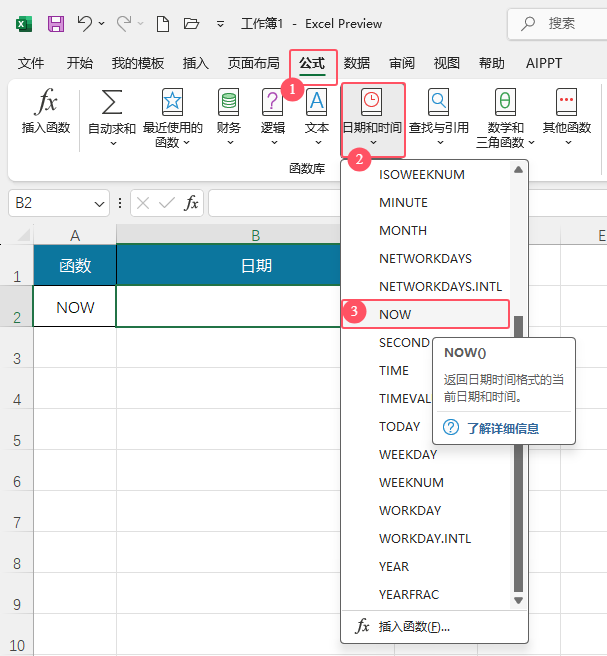Open the 审阅 tab
The image size is (607, 656).
click(402, 63)
